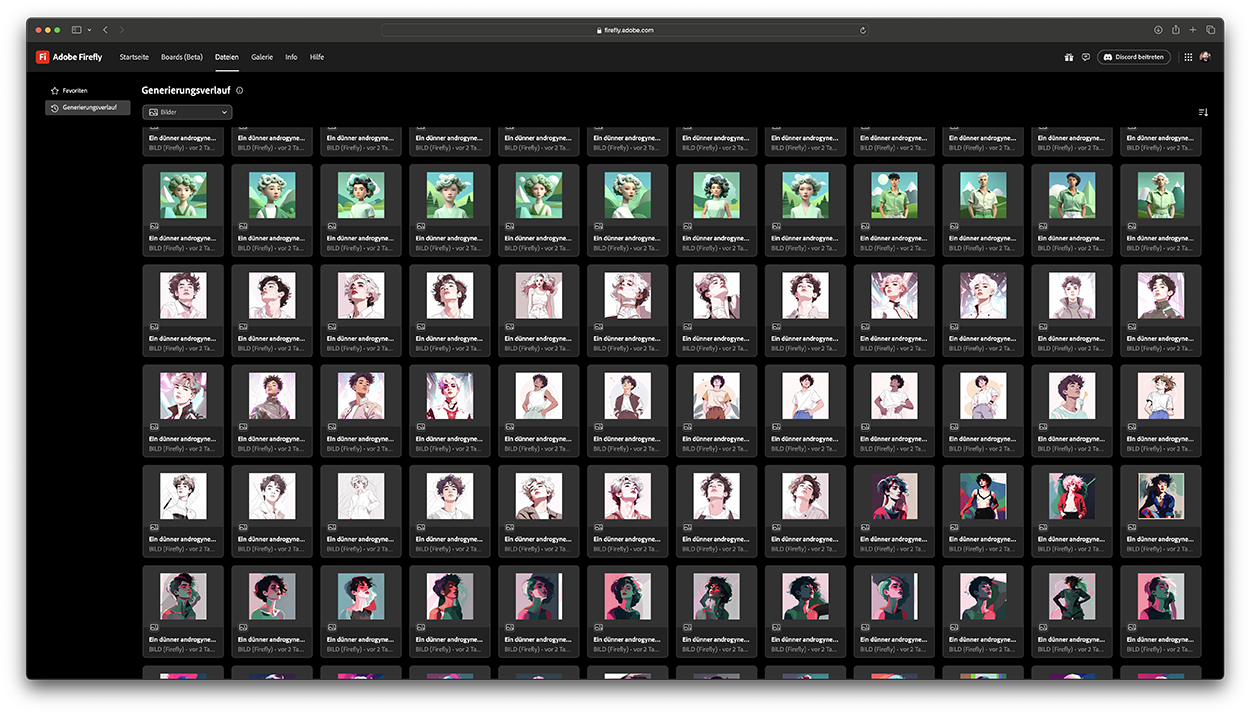Click the Safari share icon
This screenshot has height=714, width=1250.
click(x=1176, y=30)
